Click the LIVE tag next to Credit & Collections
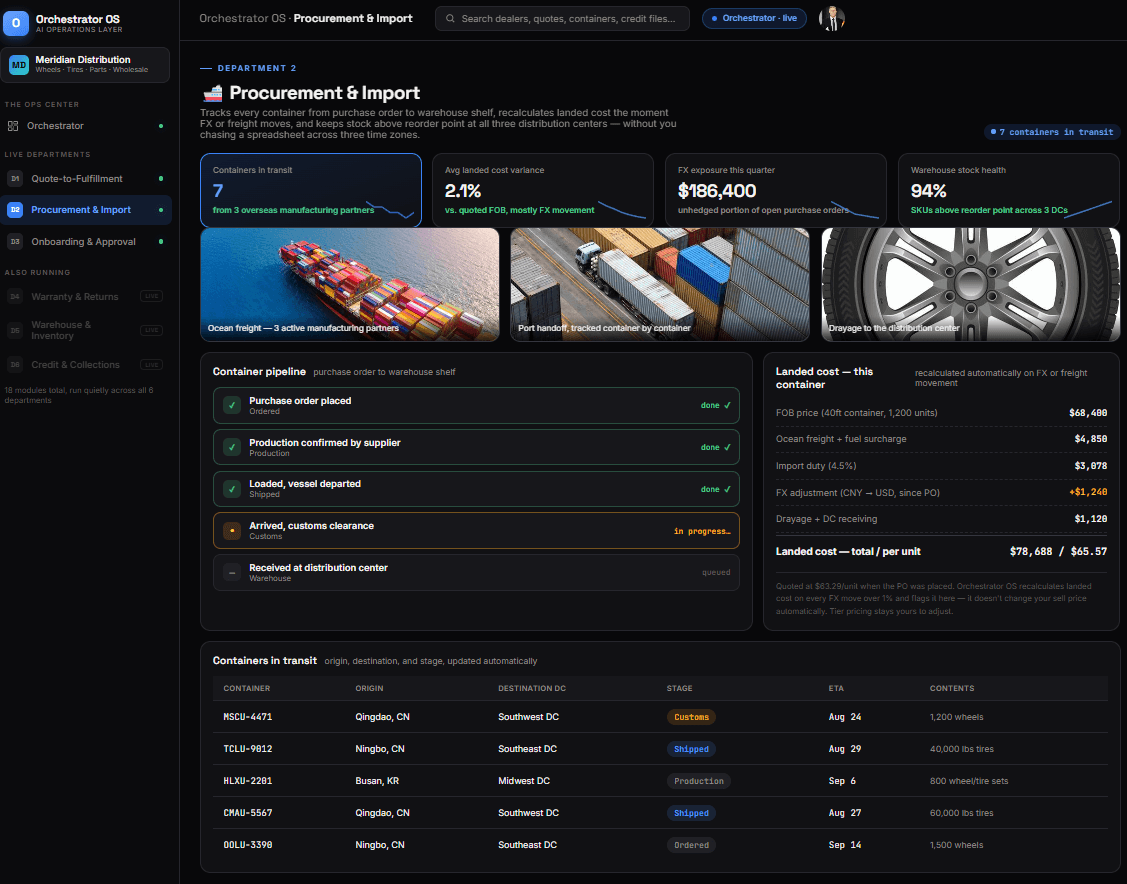 (151, 364)
